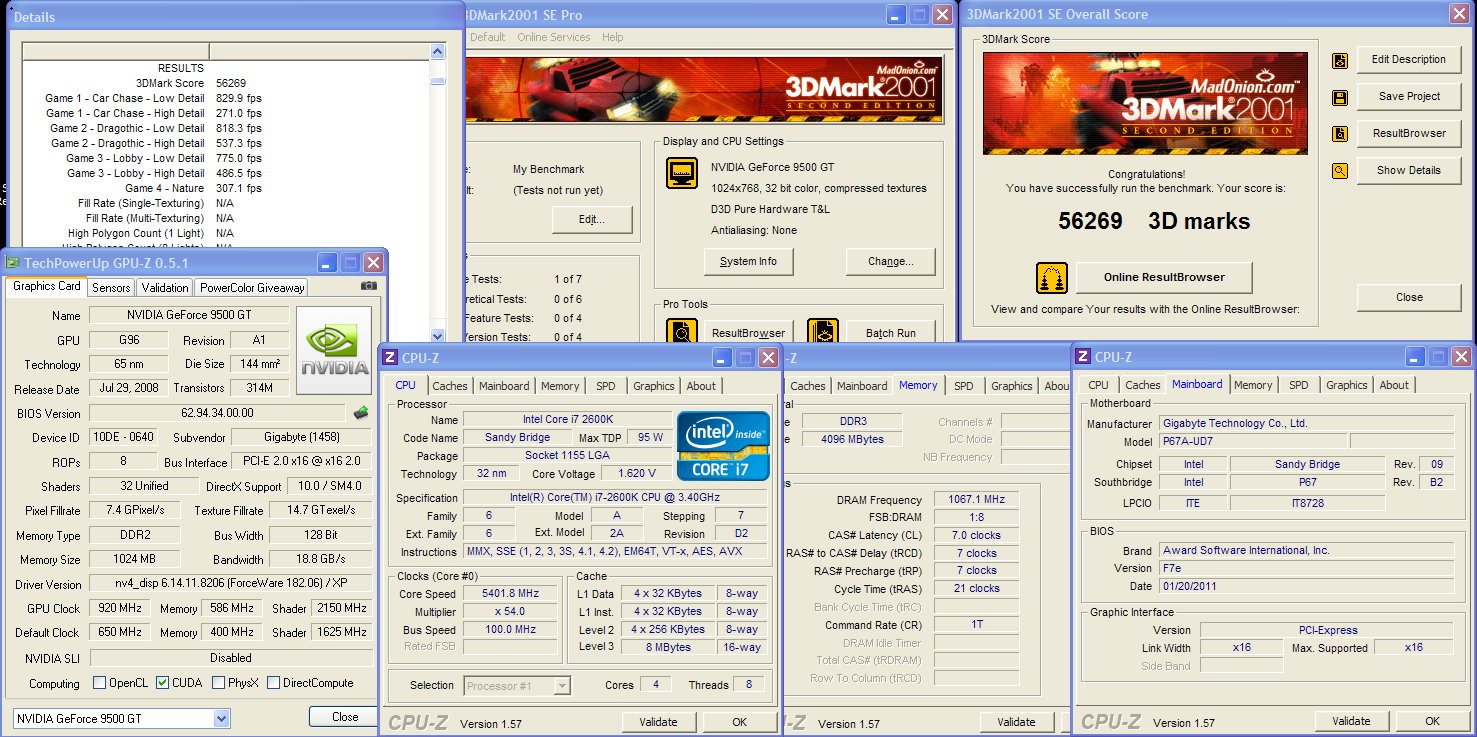Click 3DMark2001 banner in Overall Score window
The height and width of the screenshot is (737, 1477).
click(x=1145, y=103)
